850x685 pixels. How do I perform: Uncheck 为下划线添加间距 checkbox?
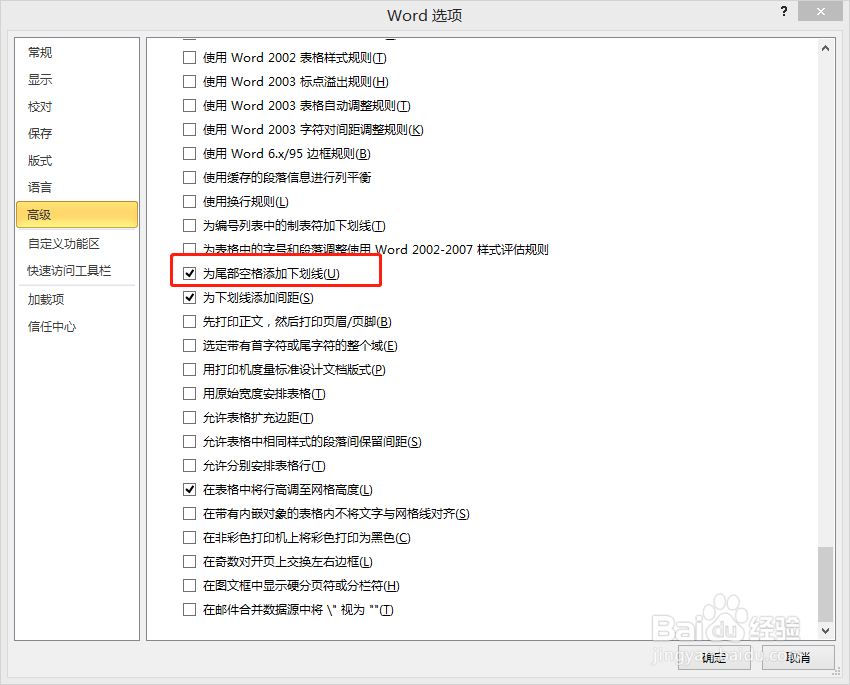(x=189, y=298)
